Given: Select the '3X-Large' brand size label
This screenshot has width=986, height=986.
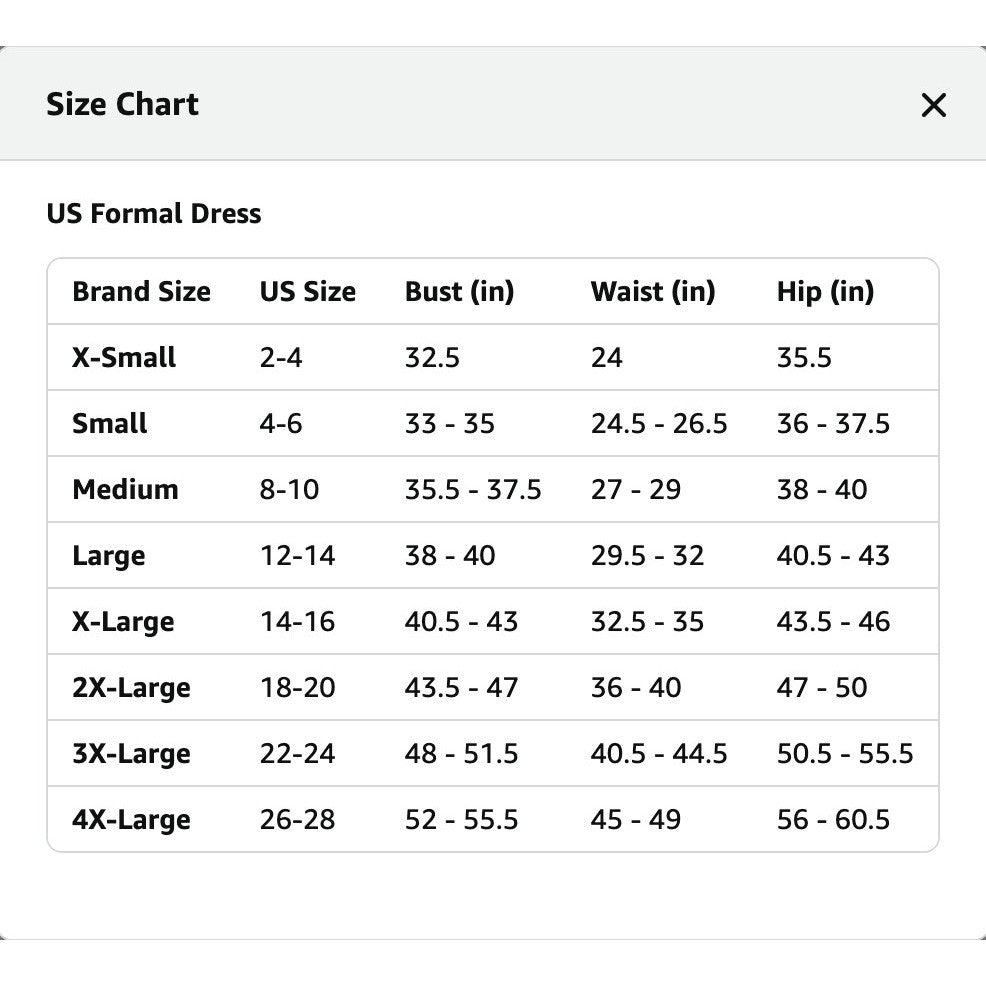Looking at the screenshot, I should [131, 754].
